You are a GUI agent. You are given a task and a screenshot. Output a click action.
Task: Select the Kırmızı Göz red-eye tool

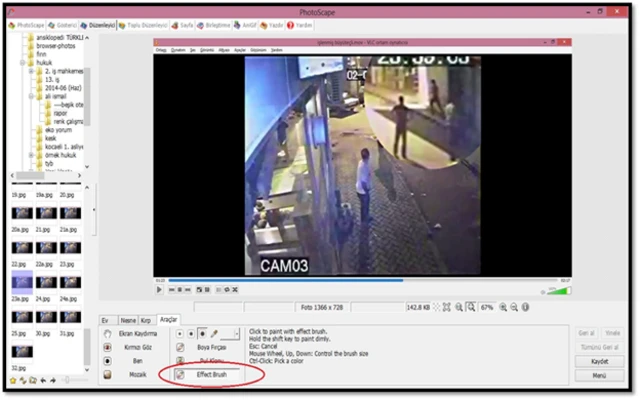pyautogui.click(x=136, y=346)
